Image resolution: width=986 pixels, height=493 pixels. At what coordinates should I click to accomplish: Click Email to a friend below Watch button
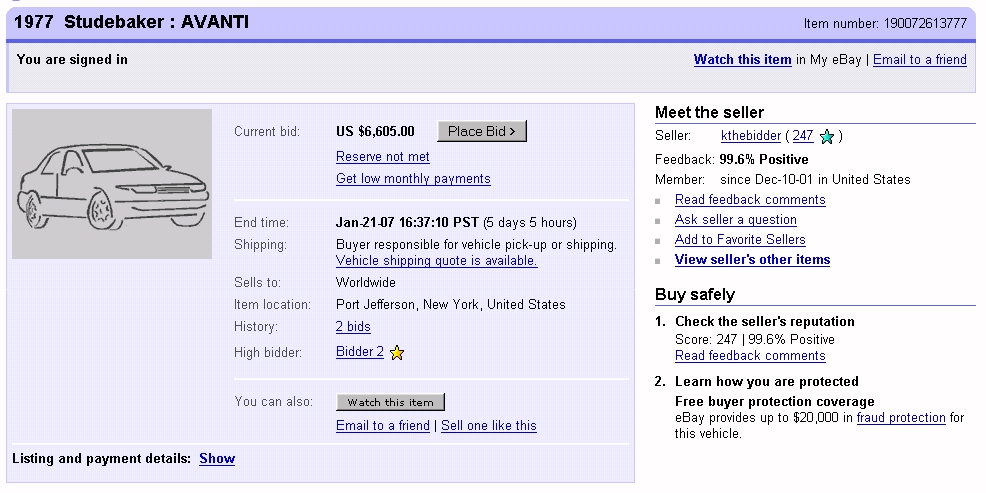point(383,426)
